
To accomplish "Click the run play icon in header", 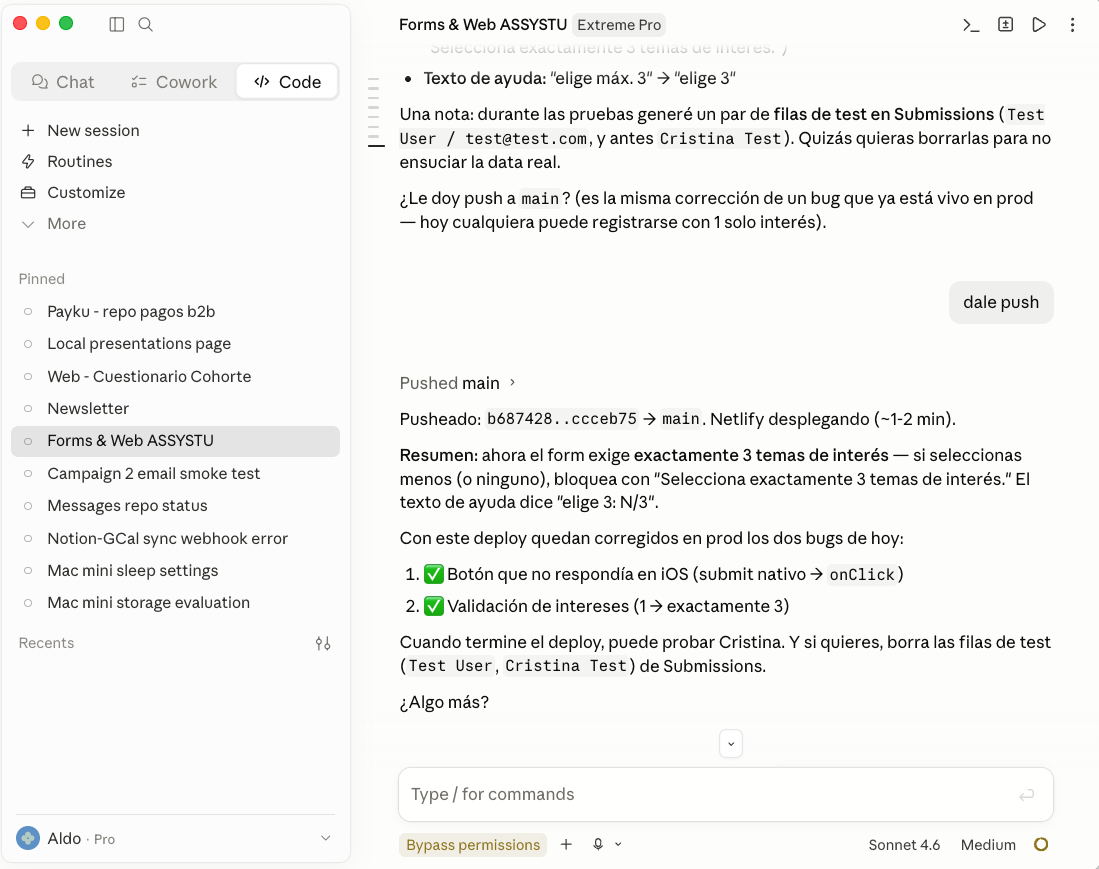I will point(1039,25).
